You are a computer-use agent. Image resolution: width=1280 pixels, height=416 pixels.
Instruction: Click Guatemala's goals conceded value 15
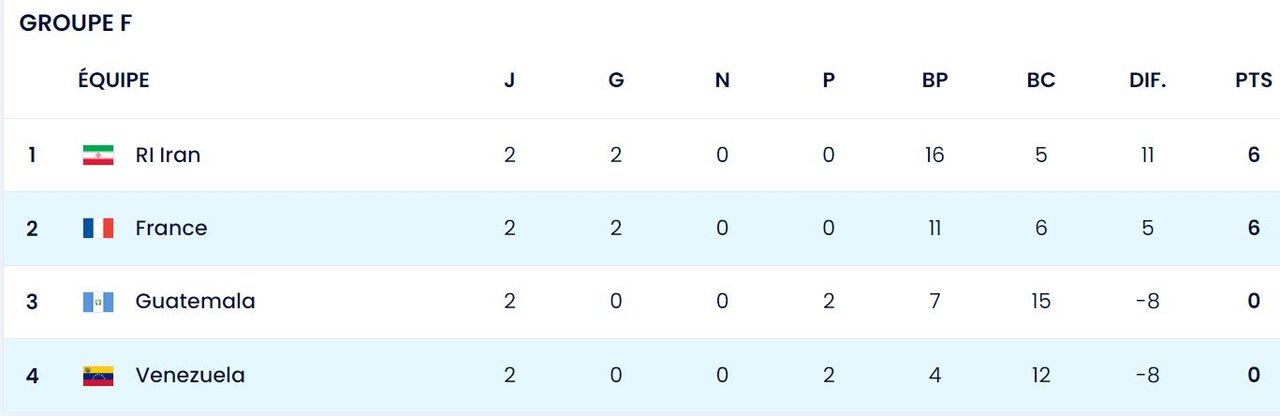[x=1041, y=301]
